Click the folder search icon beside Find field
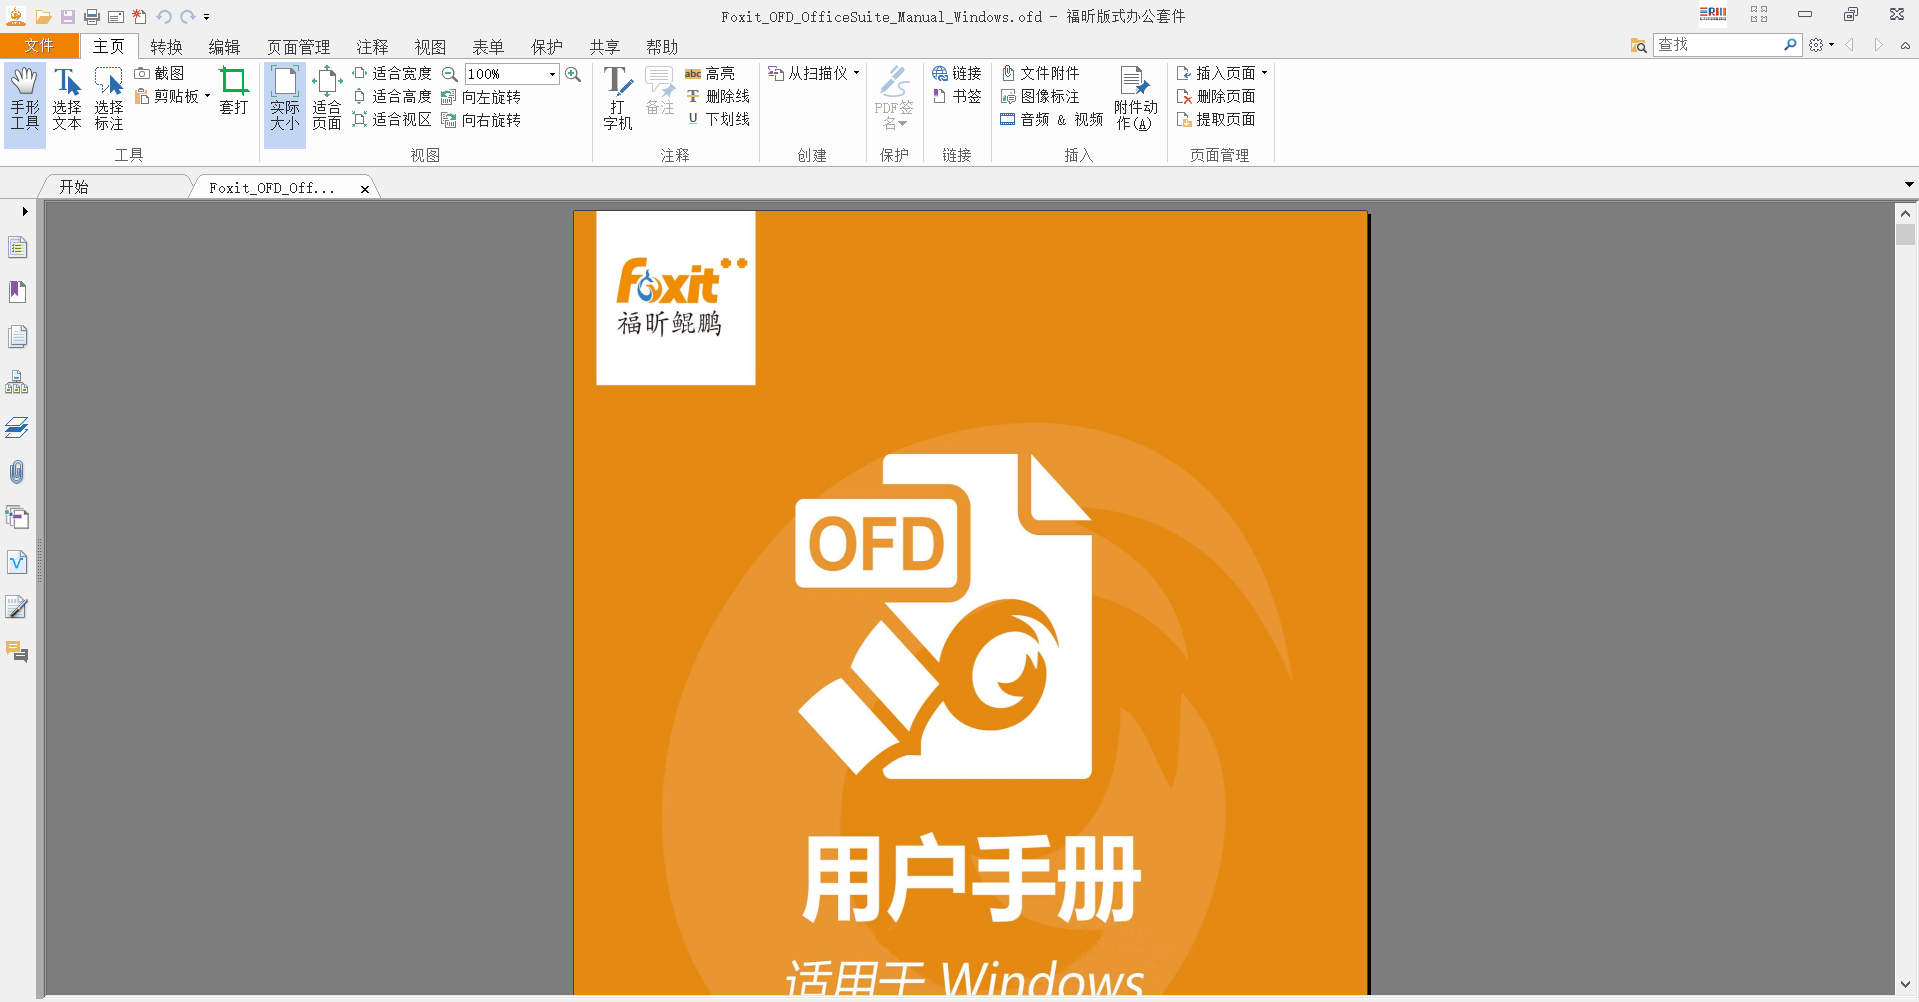Image resolution: width=1919 pixels, height=1002 pixels. coord(1638,46)
